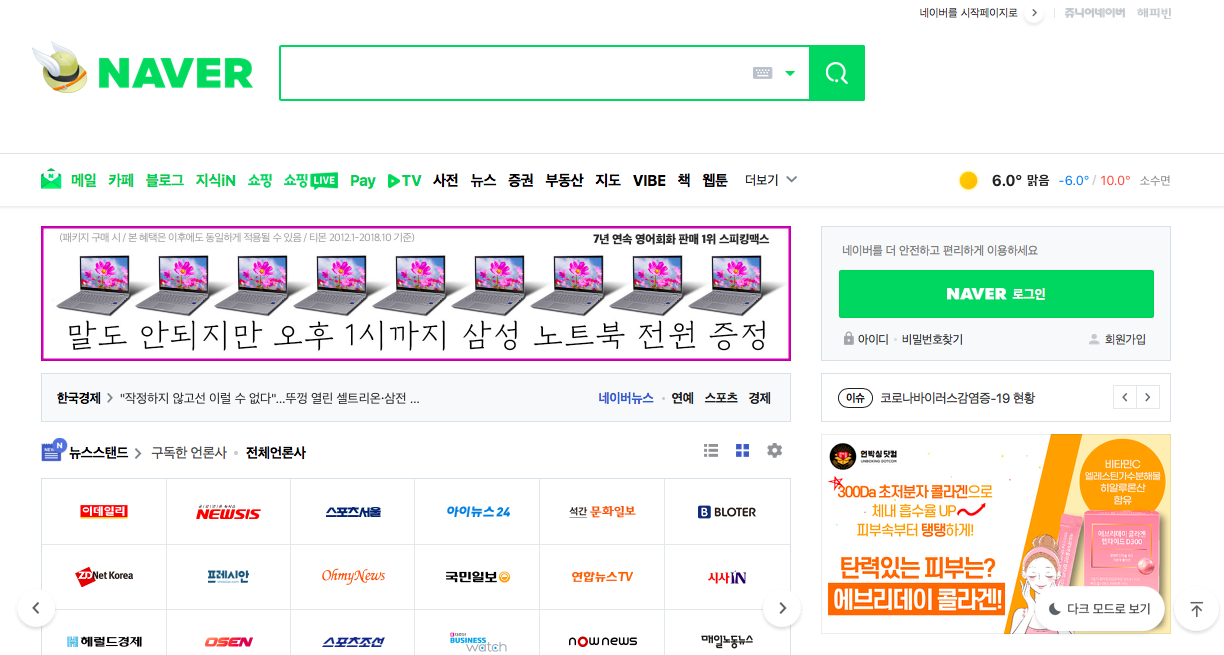Screen dimensions: 1224x655
Task: Open VIBE music link
Action: click(x=649, y=180)
